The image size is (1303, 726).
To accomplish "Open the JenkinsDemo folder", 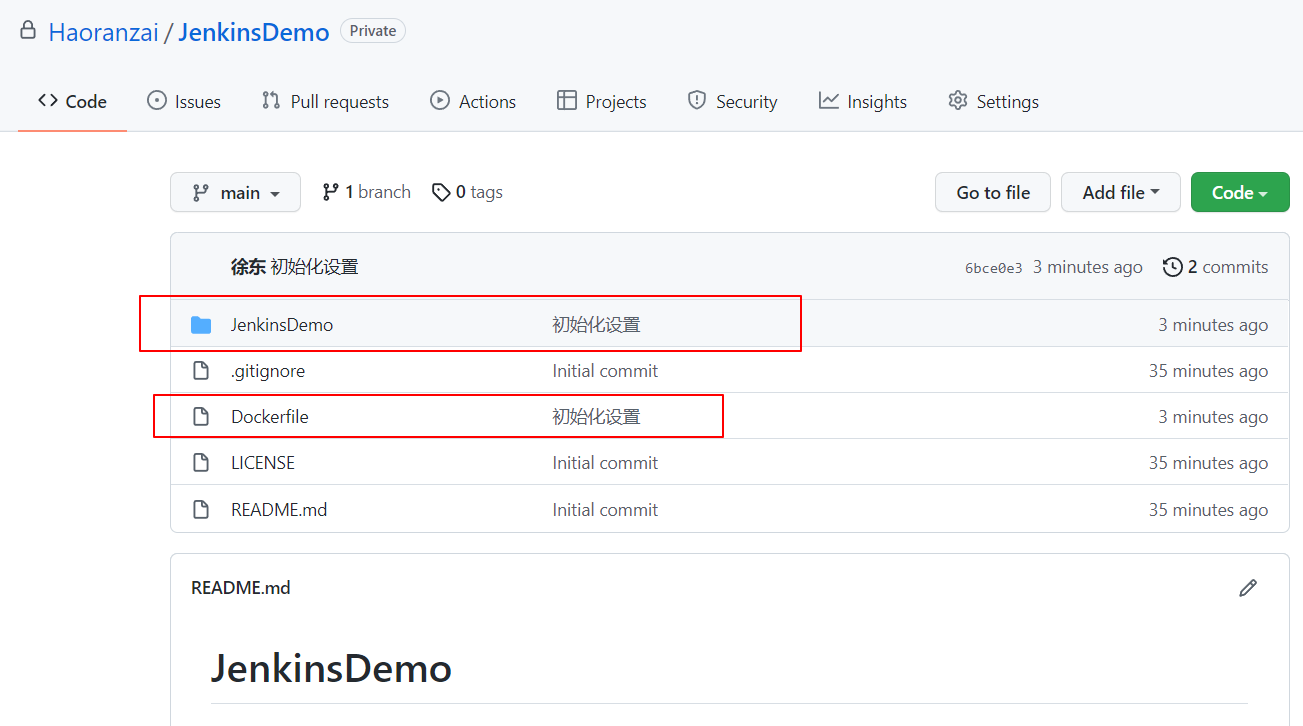I will coord(282,325).
